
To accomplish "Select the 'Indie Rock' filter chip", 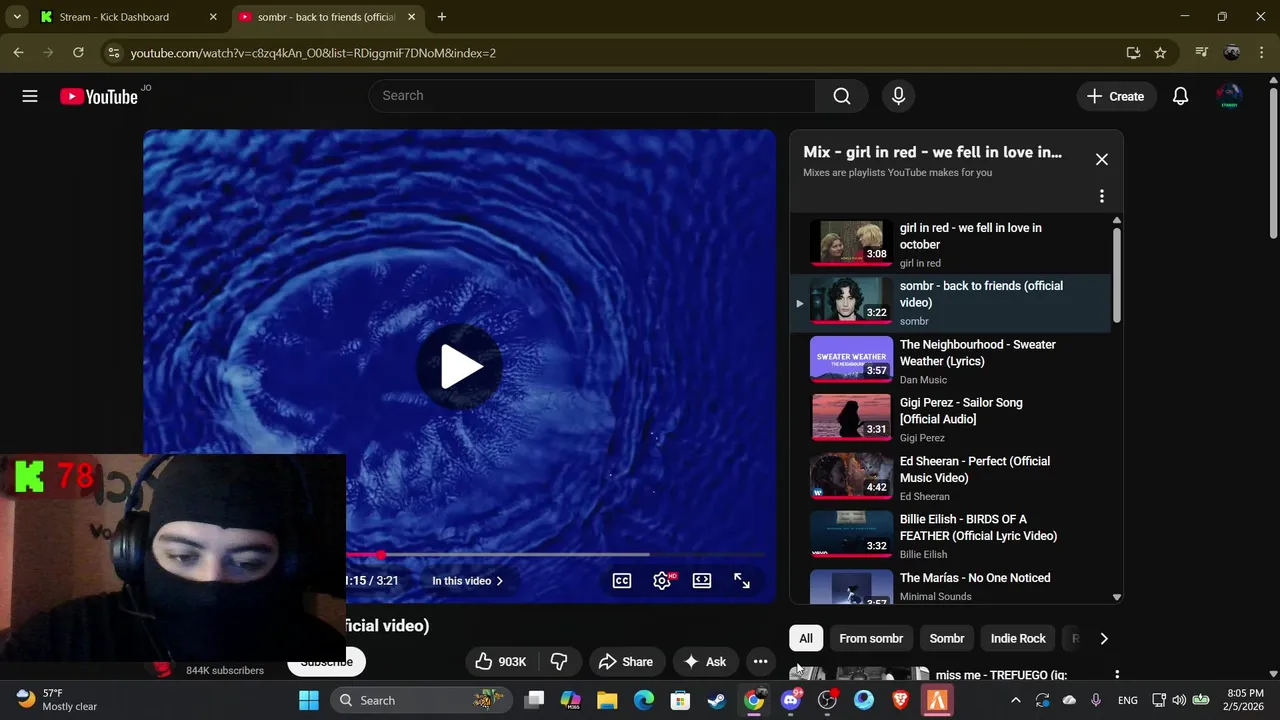I will point(1018,639).
